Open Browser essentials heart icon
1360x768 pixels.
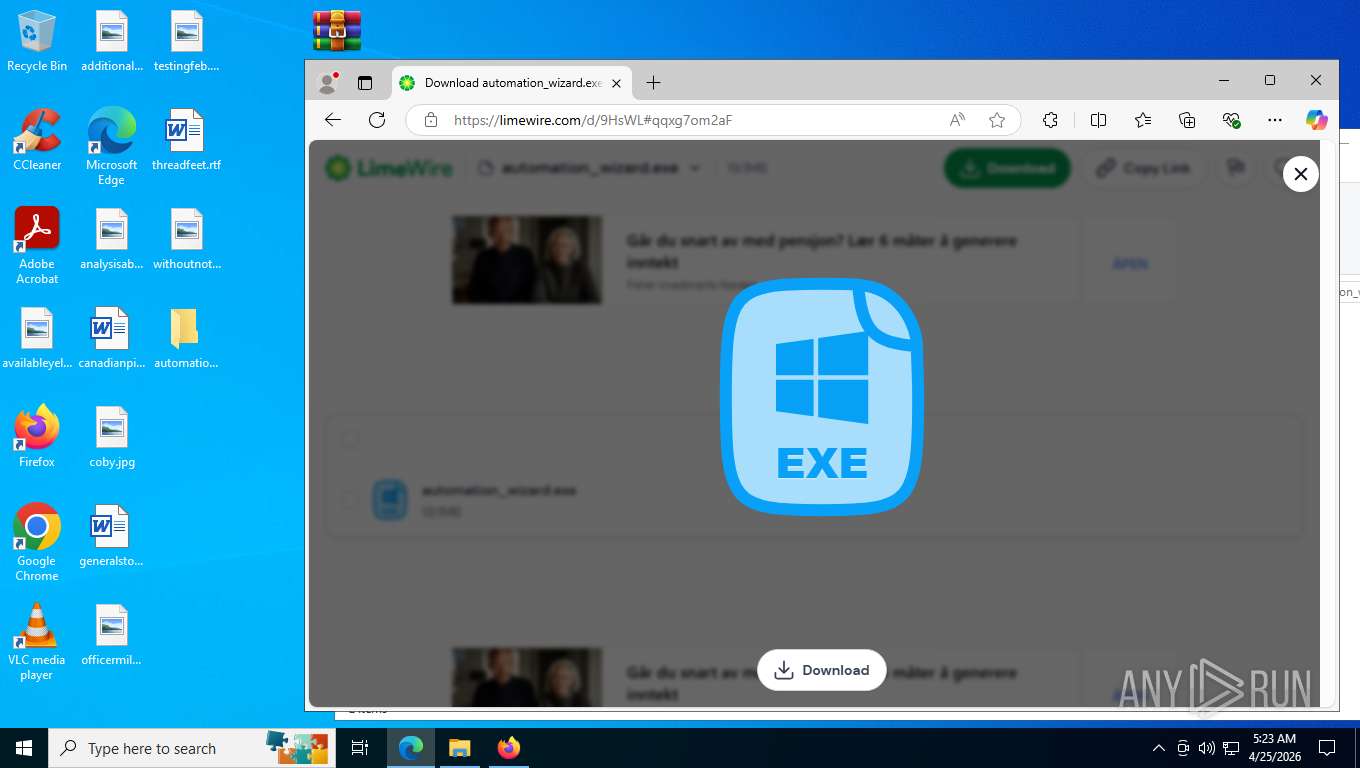[x=1231, y=120]
